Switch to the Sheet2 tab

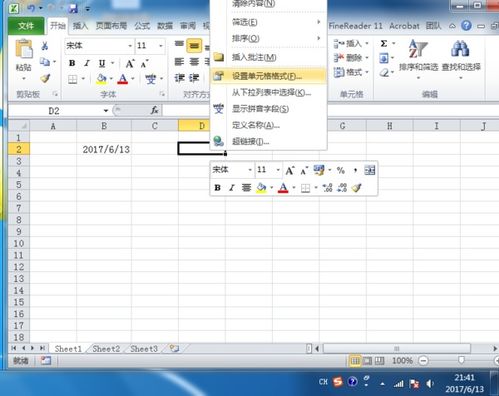(x=106, y=349)
